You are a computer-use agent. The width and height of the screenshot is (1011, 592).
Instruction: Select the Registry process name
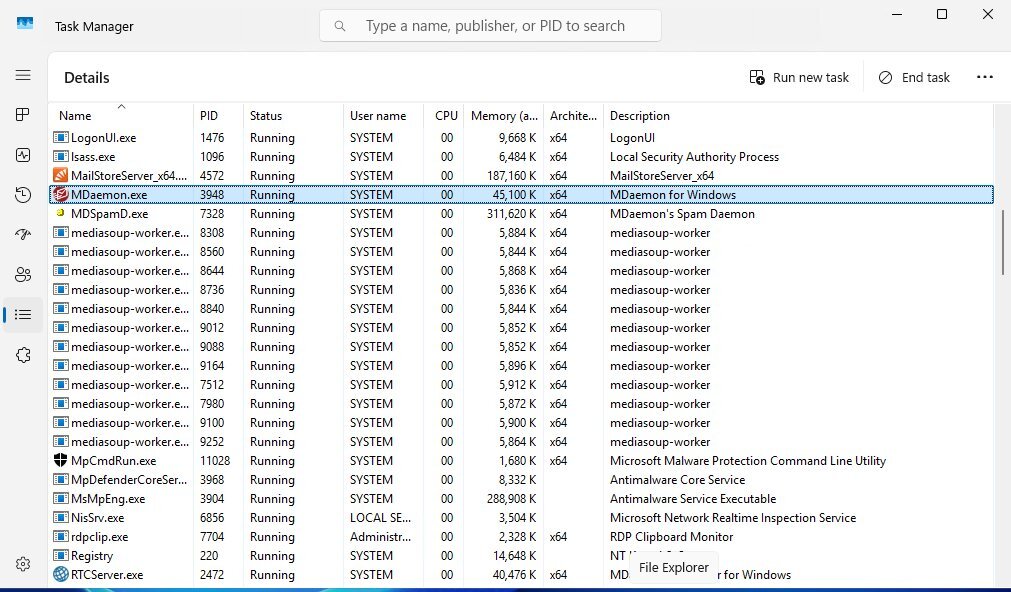point(92,556)
